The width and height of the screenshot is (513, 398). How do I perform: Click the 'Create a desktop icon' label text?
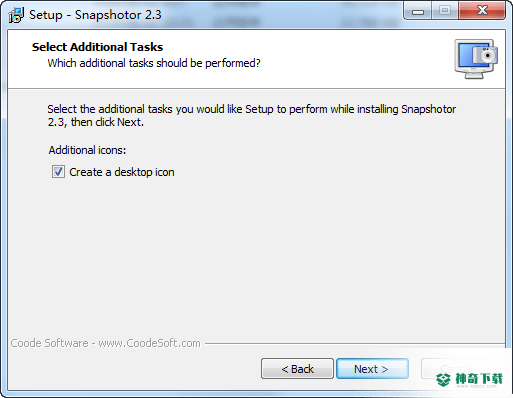tap(122, 172)
